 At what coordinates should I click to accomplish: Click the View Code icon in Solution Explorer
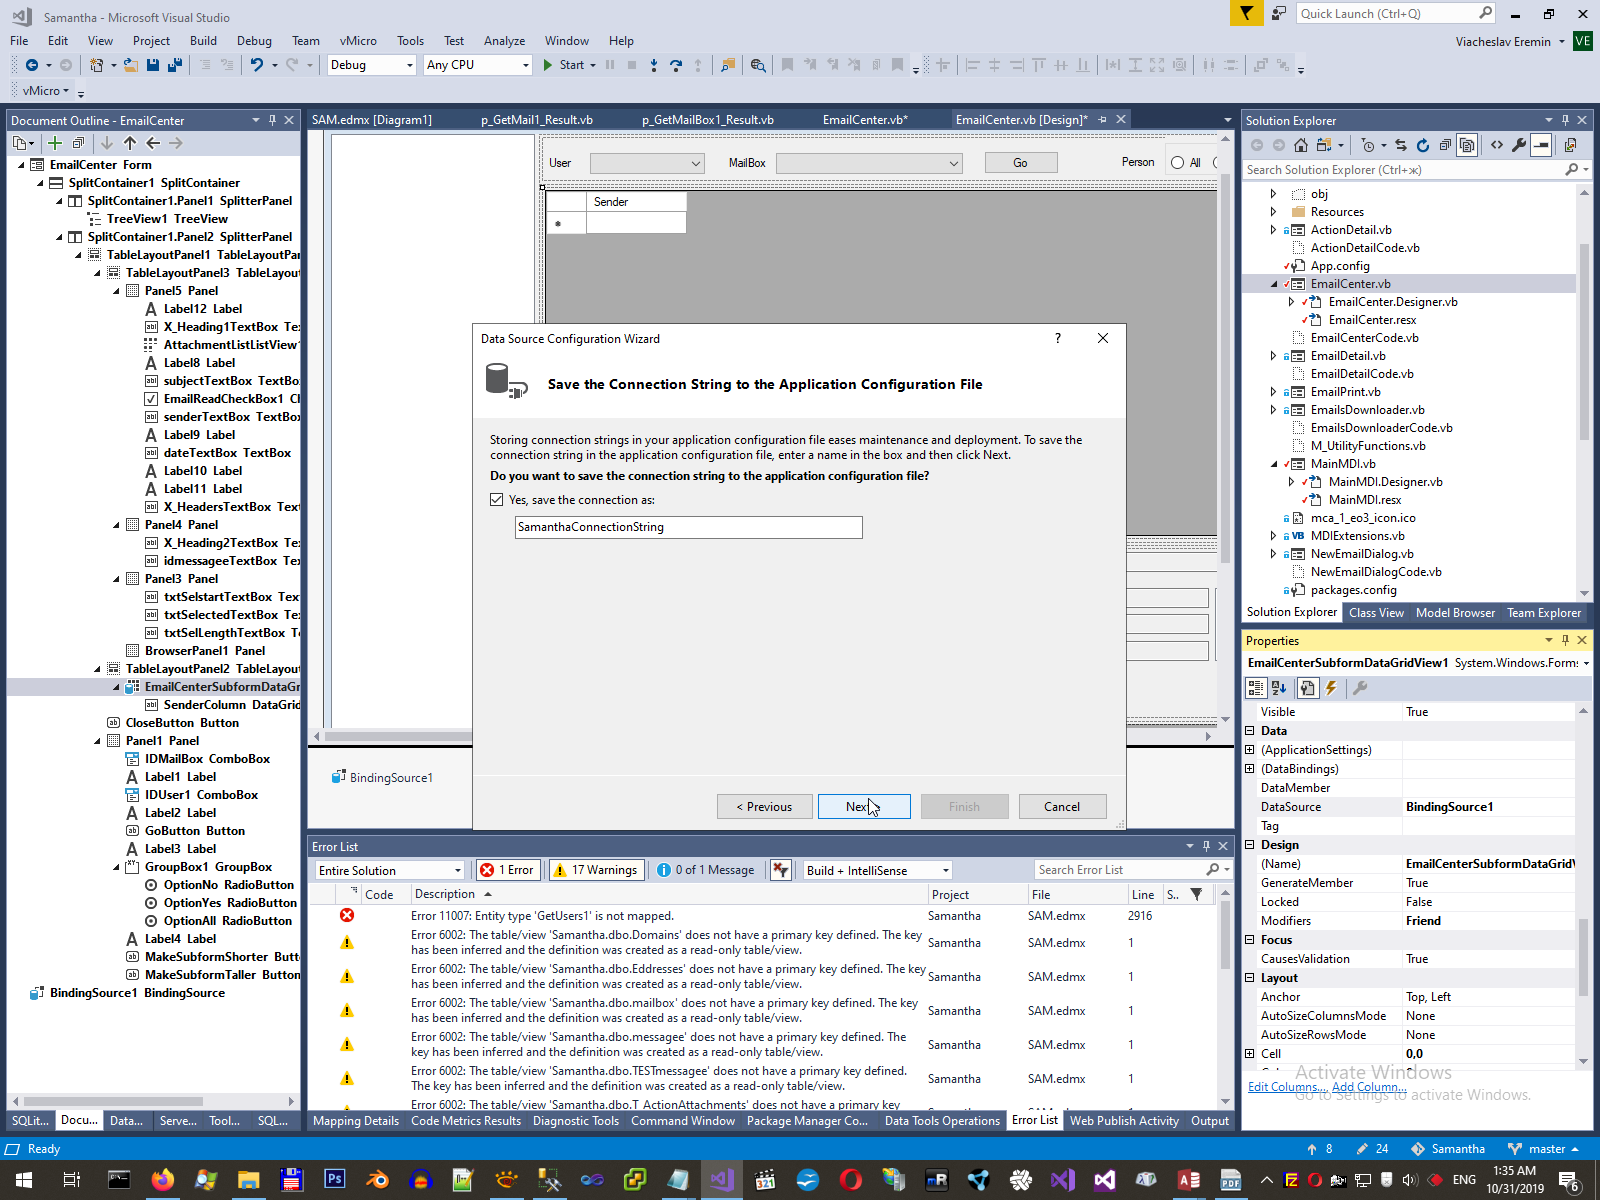[x=1497, y=145]
